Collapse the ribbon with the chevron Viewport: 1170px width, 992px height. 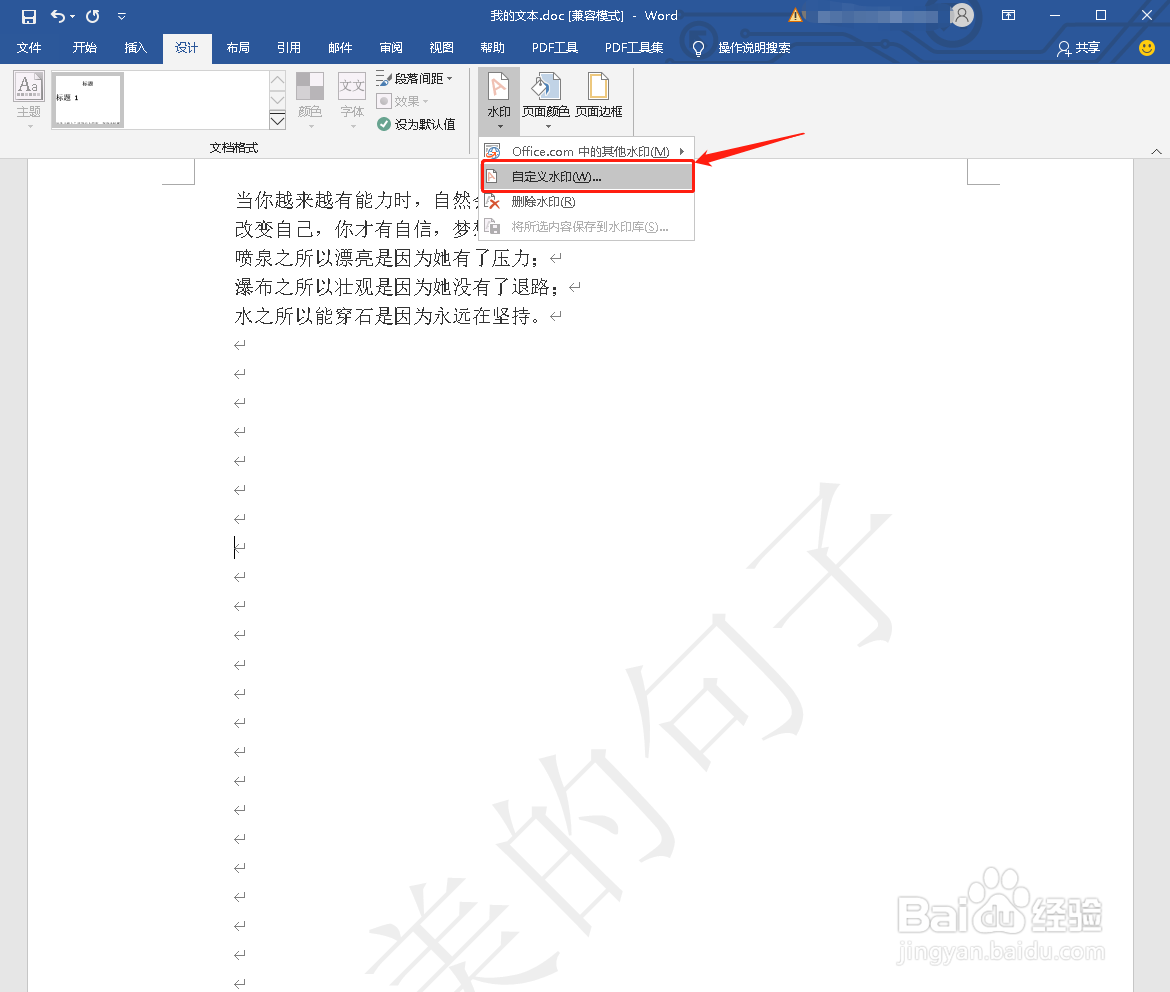1156,152
